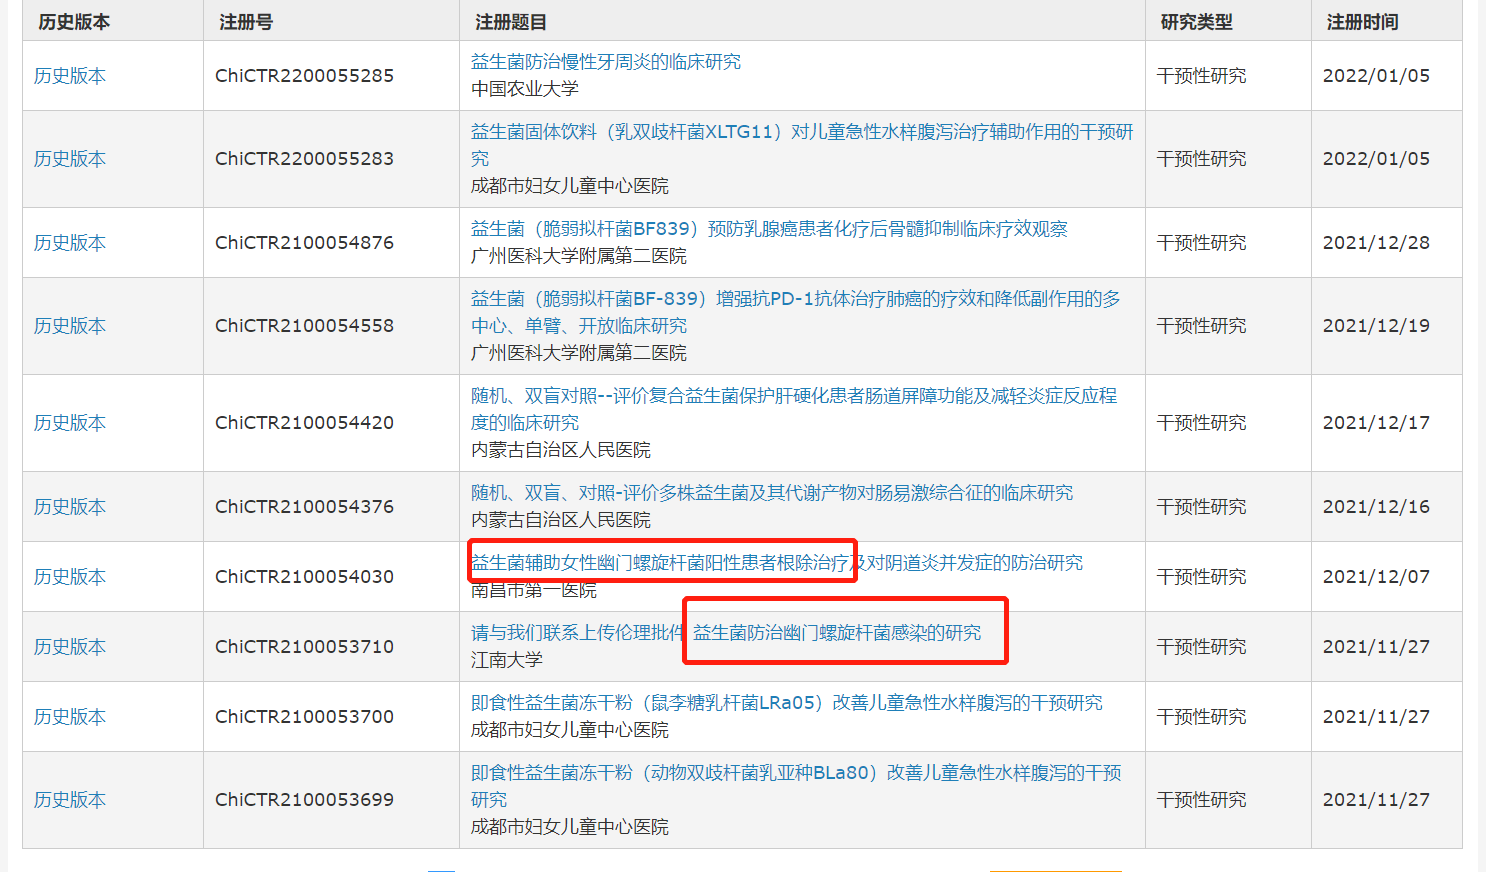Select registration number ChiCTR2200055283
The image size is (1486, 872).
point(305,159)
